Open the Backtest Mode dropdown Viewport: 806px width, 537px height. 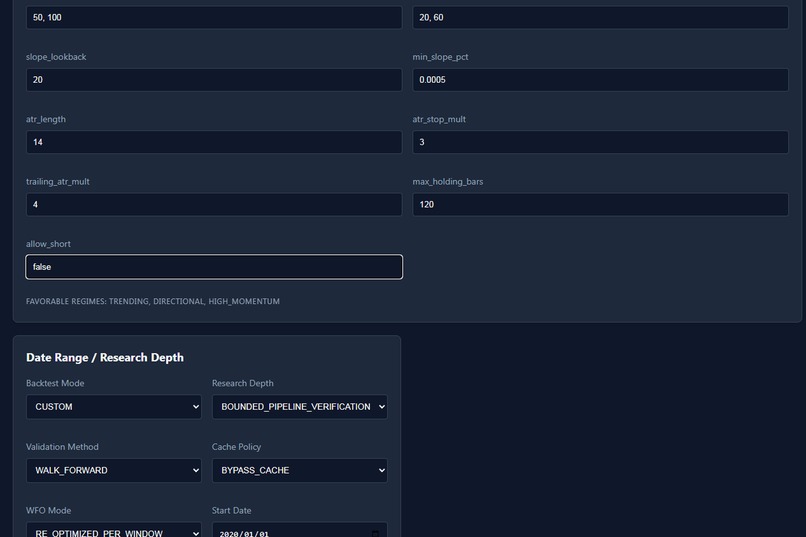pyautogui.click(x=114, y=406)
